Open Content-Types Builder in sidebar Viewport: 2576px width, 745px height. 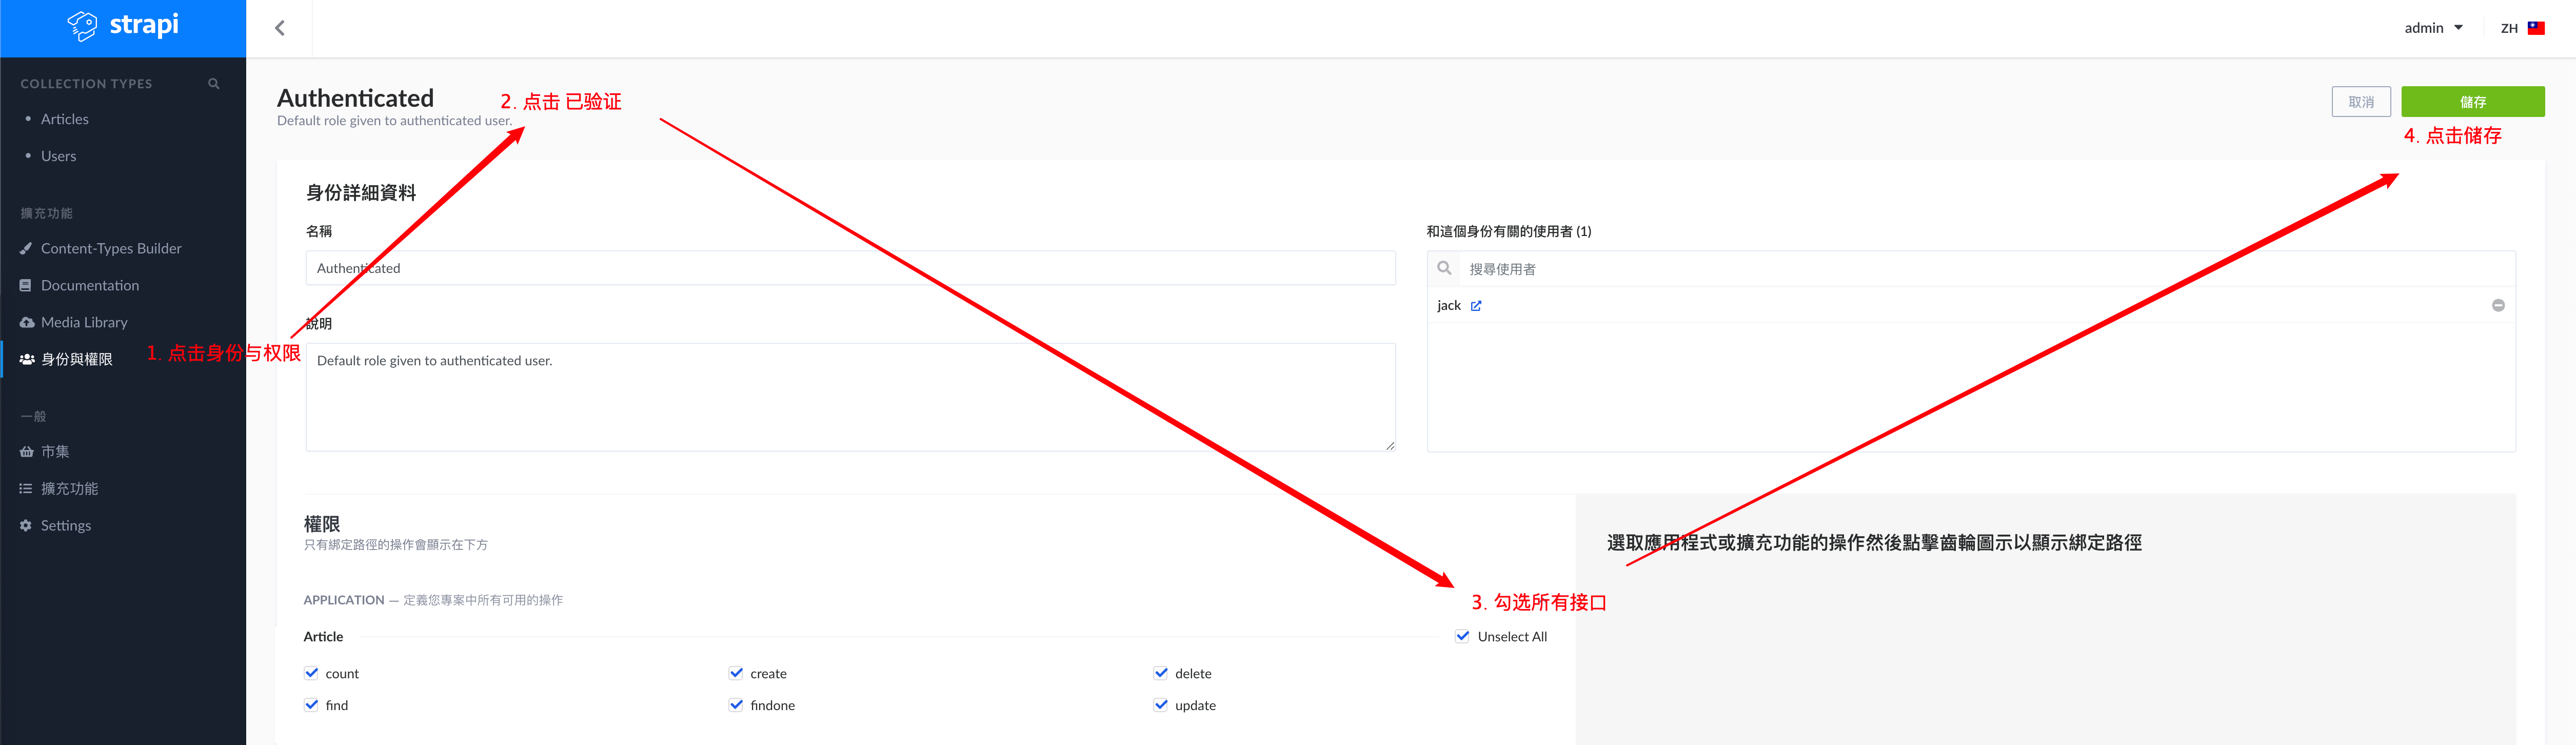tap(110, 248)
